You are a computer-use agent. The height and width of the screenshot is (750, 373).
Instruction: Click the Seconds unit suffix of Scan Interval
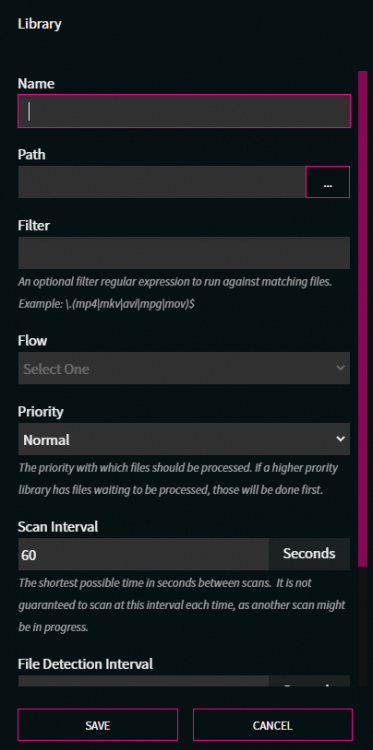309,554
